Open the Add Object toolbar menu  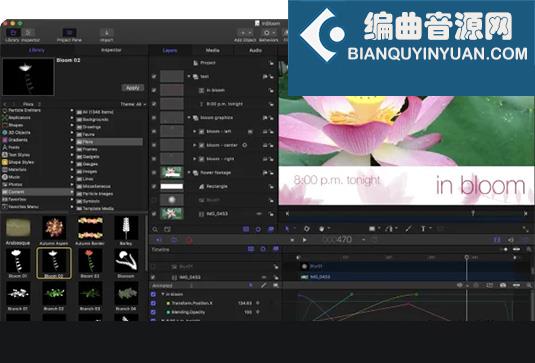(245, 33)
